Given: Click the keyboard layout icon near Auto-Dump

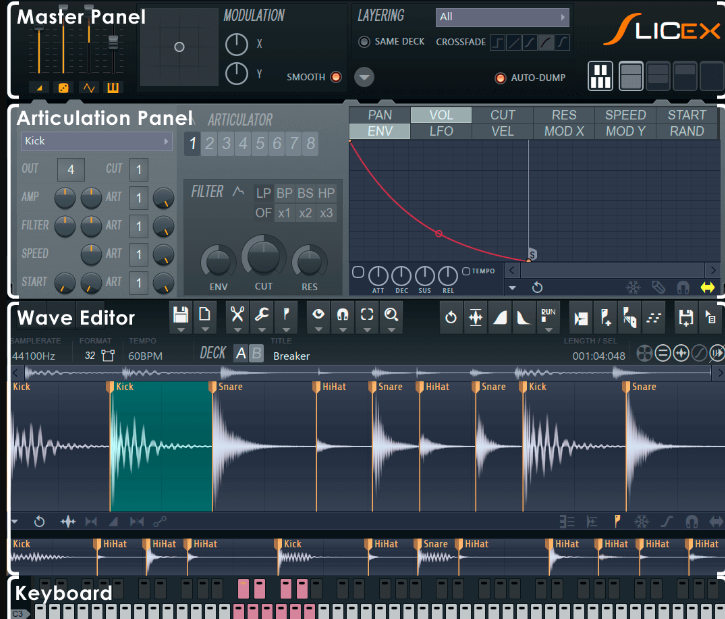Looking at the screenshot, I should pos(600,76).
